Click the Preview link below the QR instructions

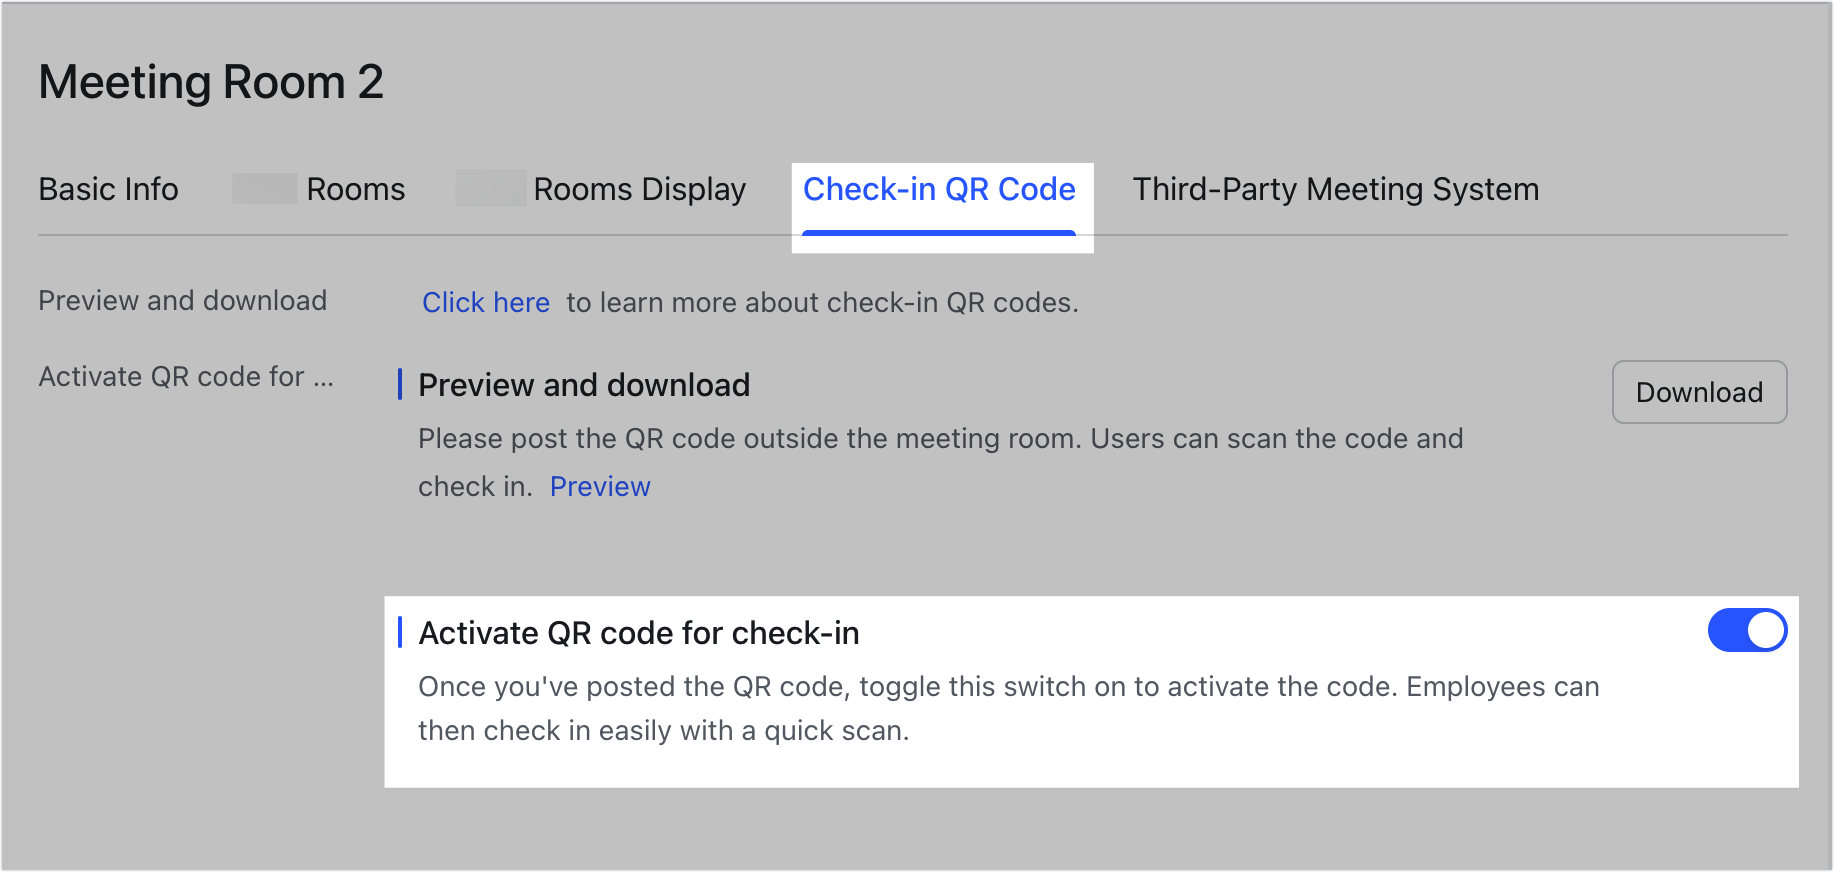(x=599, y=486)
